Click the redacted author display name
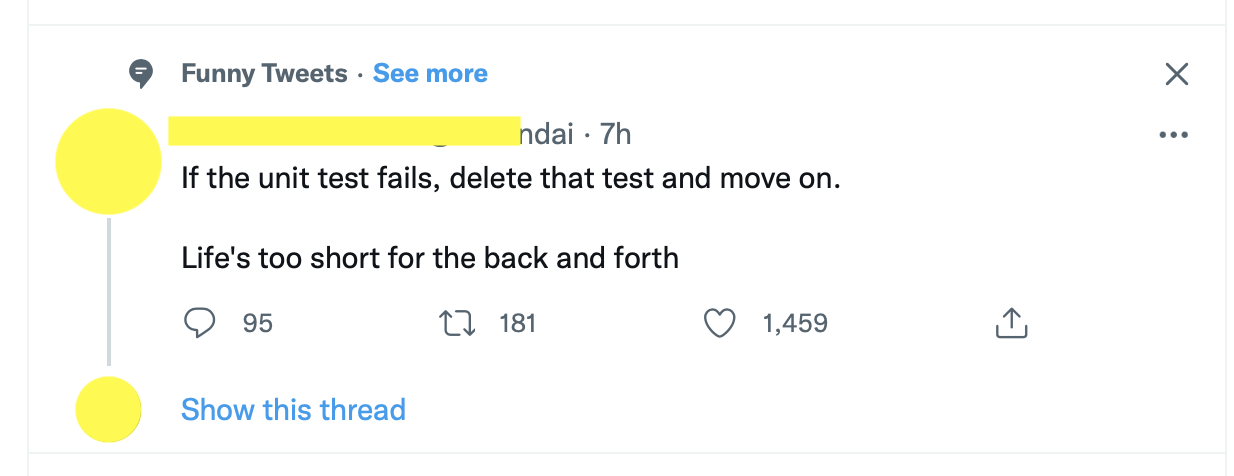This screenshot has height=476, width=1234. 300,131
